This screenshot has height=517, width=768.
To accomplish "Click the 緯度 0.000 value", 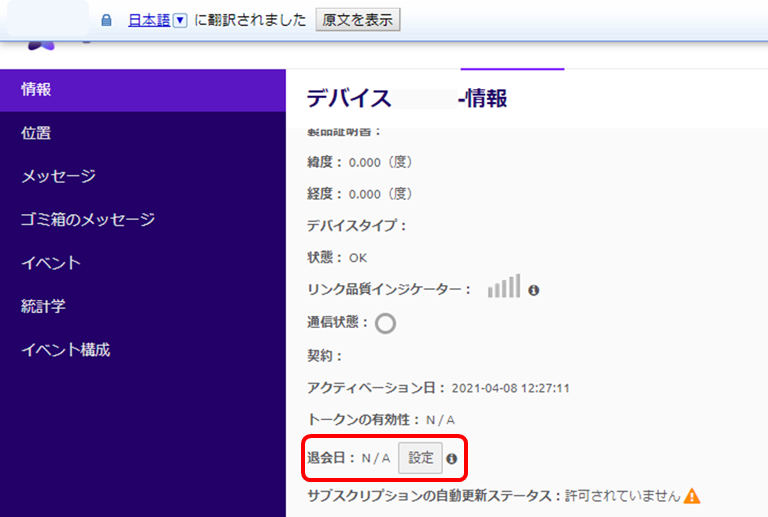I will click(380, 162).
